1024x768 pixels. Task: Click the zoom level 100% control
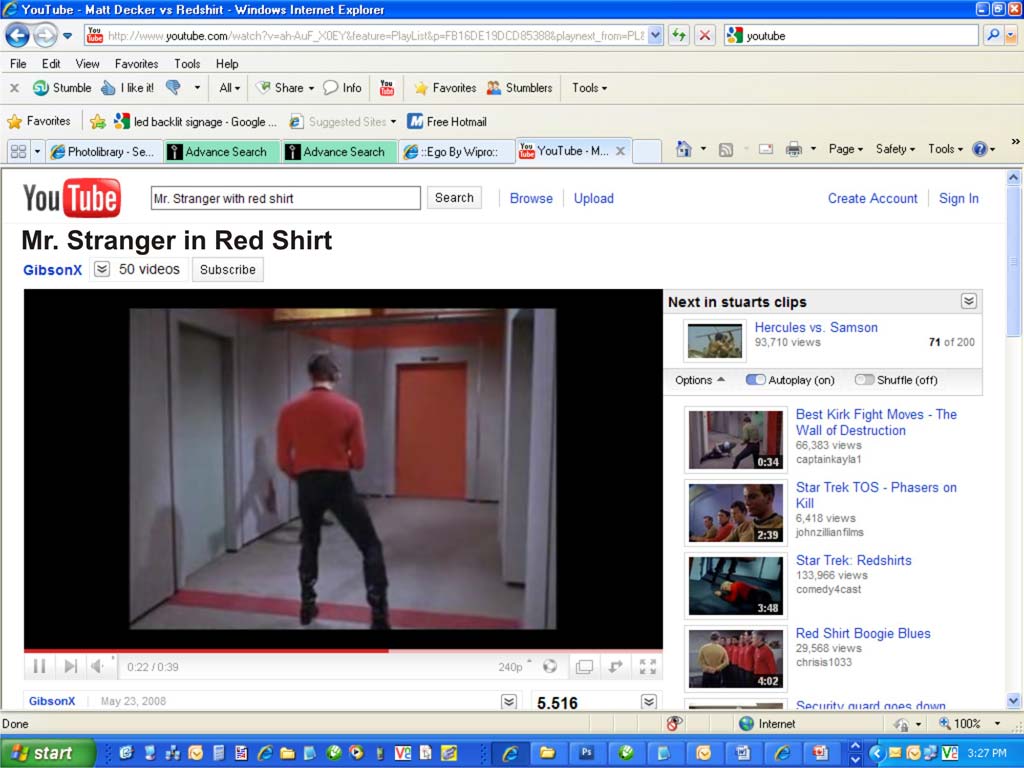click(969, 724)
